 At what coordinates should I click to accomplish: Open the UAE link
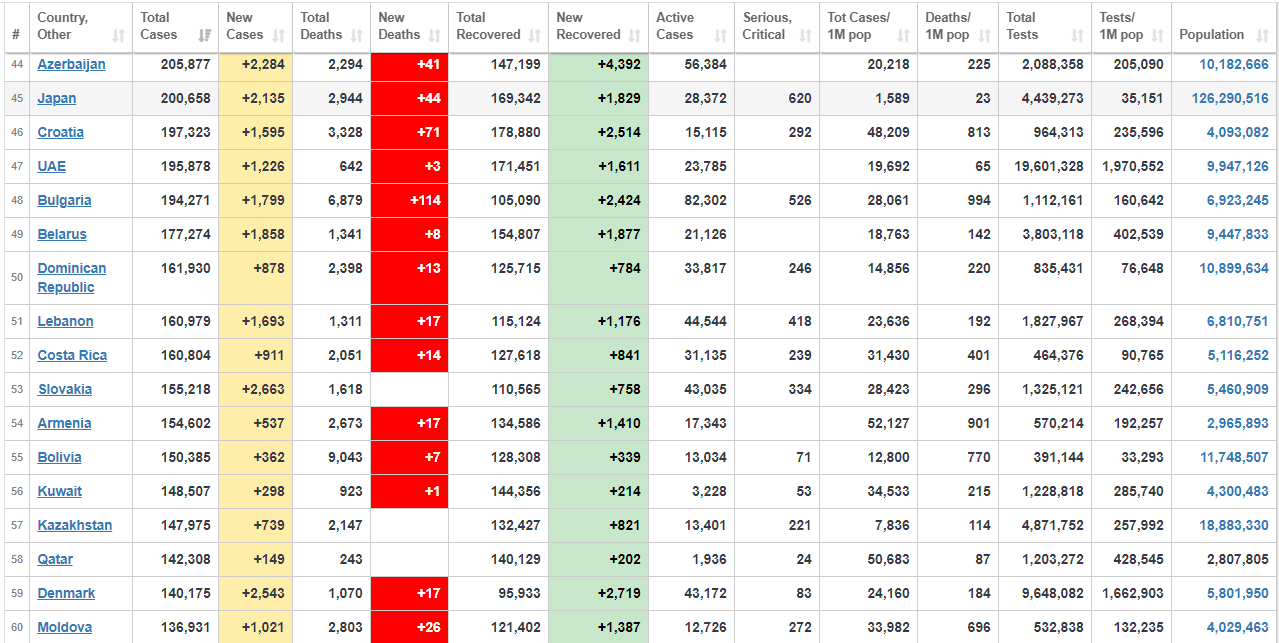52,166
